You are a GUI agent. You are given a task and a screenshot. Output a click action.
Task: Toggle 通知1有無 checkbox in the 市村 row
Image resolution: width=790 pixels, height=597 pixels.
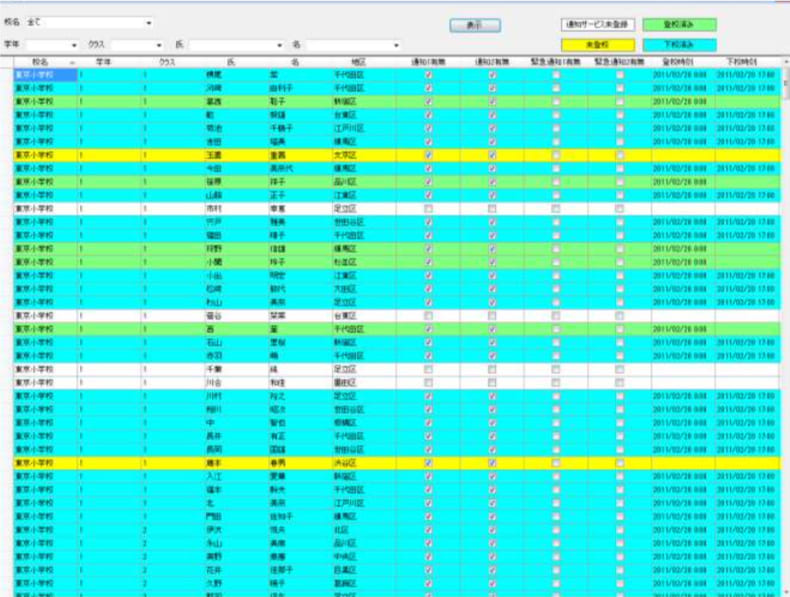[428, 209]
